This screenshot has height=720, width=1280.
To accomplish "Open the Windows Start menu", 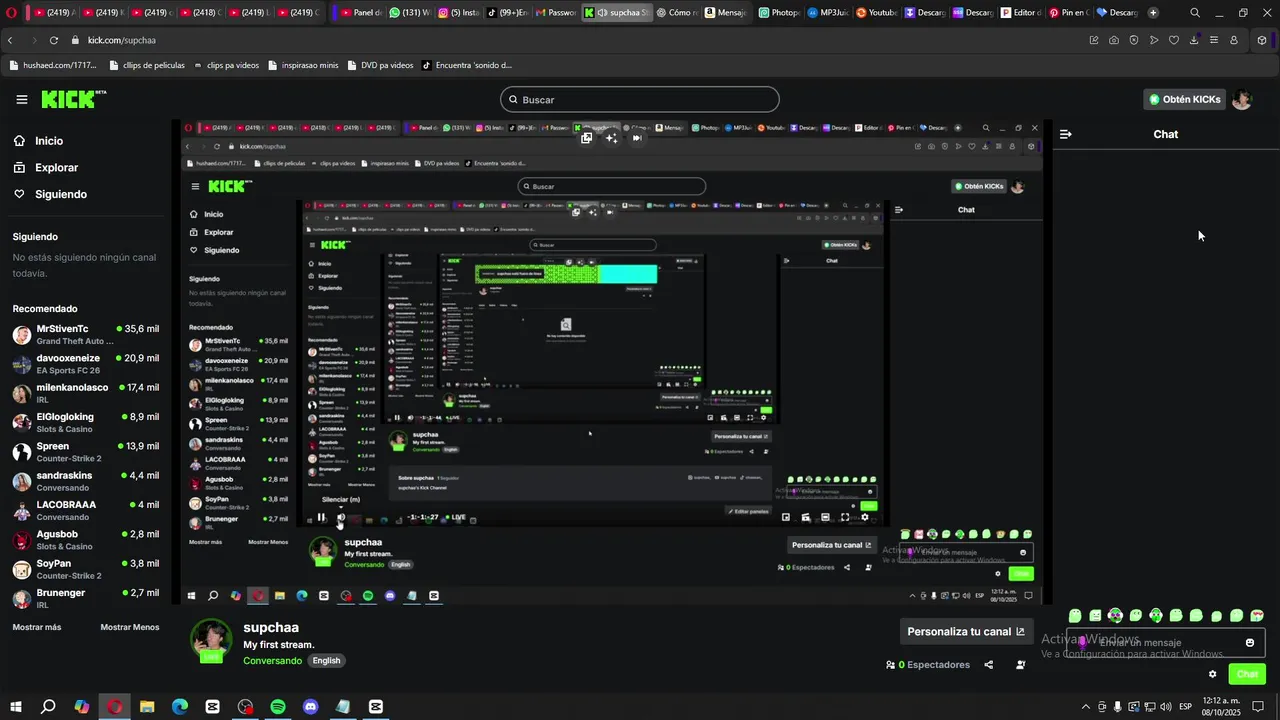I will click(x=16, y=707).
